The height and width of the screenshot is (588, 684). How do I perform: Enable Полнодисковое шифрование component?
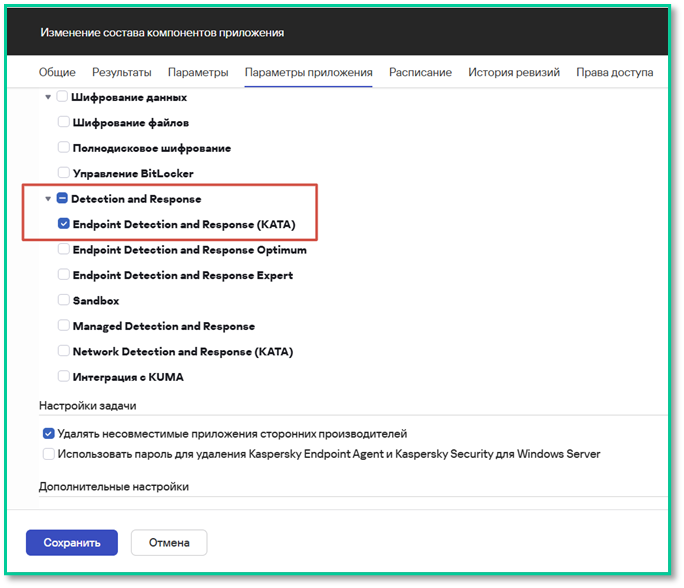[x=64, y=147]
